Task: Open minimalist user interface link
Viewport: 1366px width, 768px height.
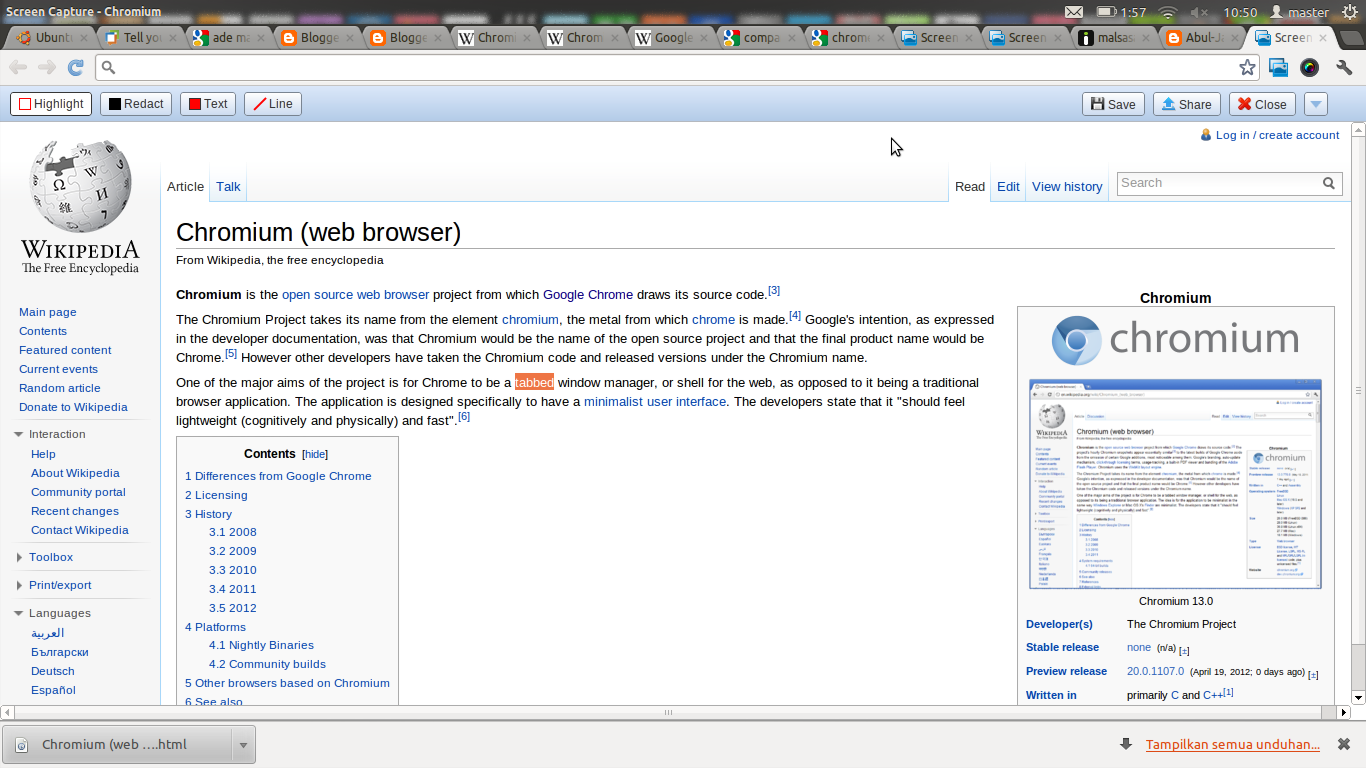Action: 655,401
